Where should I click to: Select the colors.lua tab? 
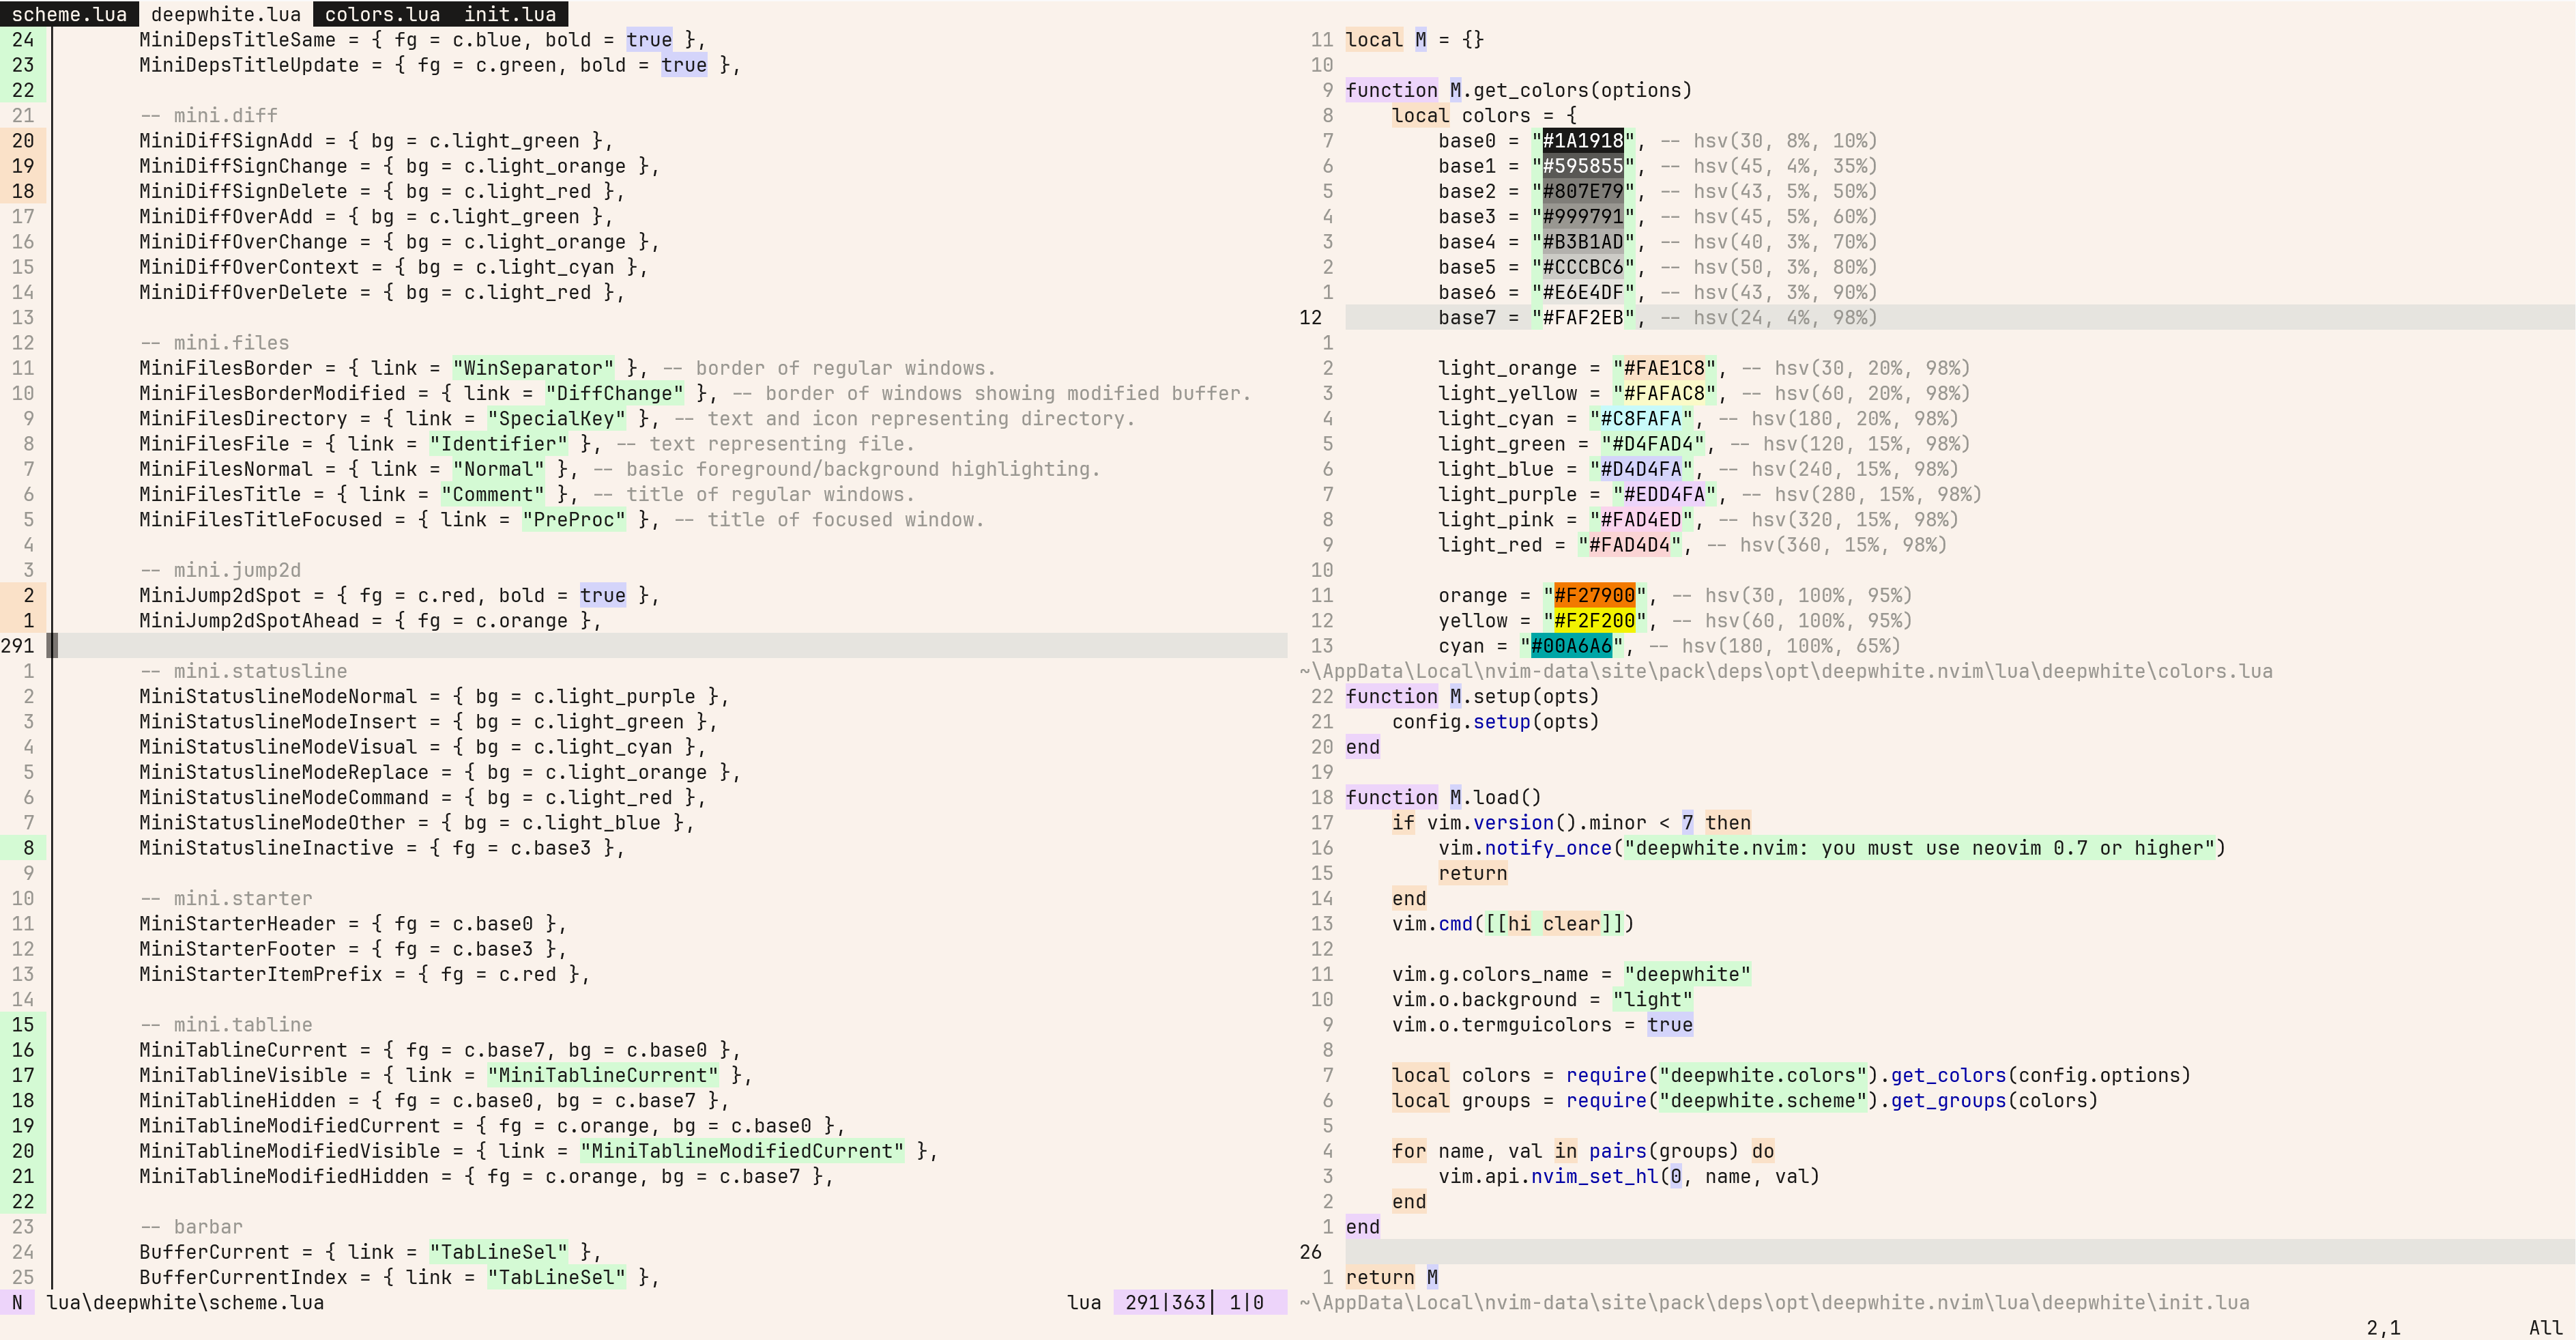(x=382, y=14)
